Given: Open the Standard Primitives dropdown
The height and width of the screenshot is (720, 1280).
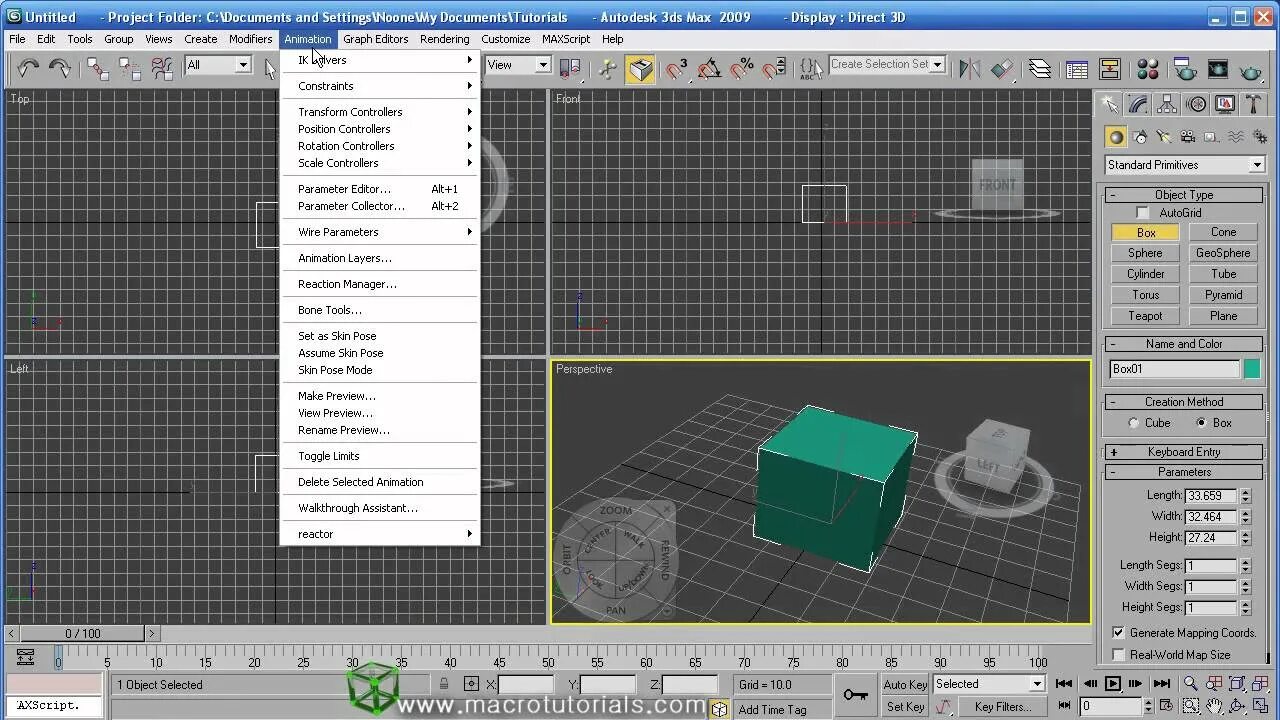Looking at the screenshot, I should point(1185,165).
